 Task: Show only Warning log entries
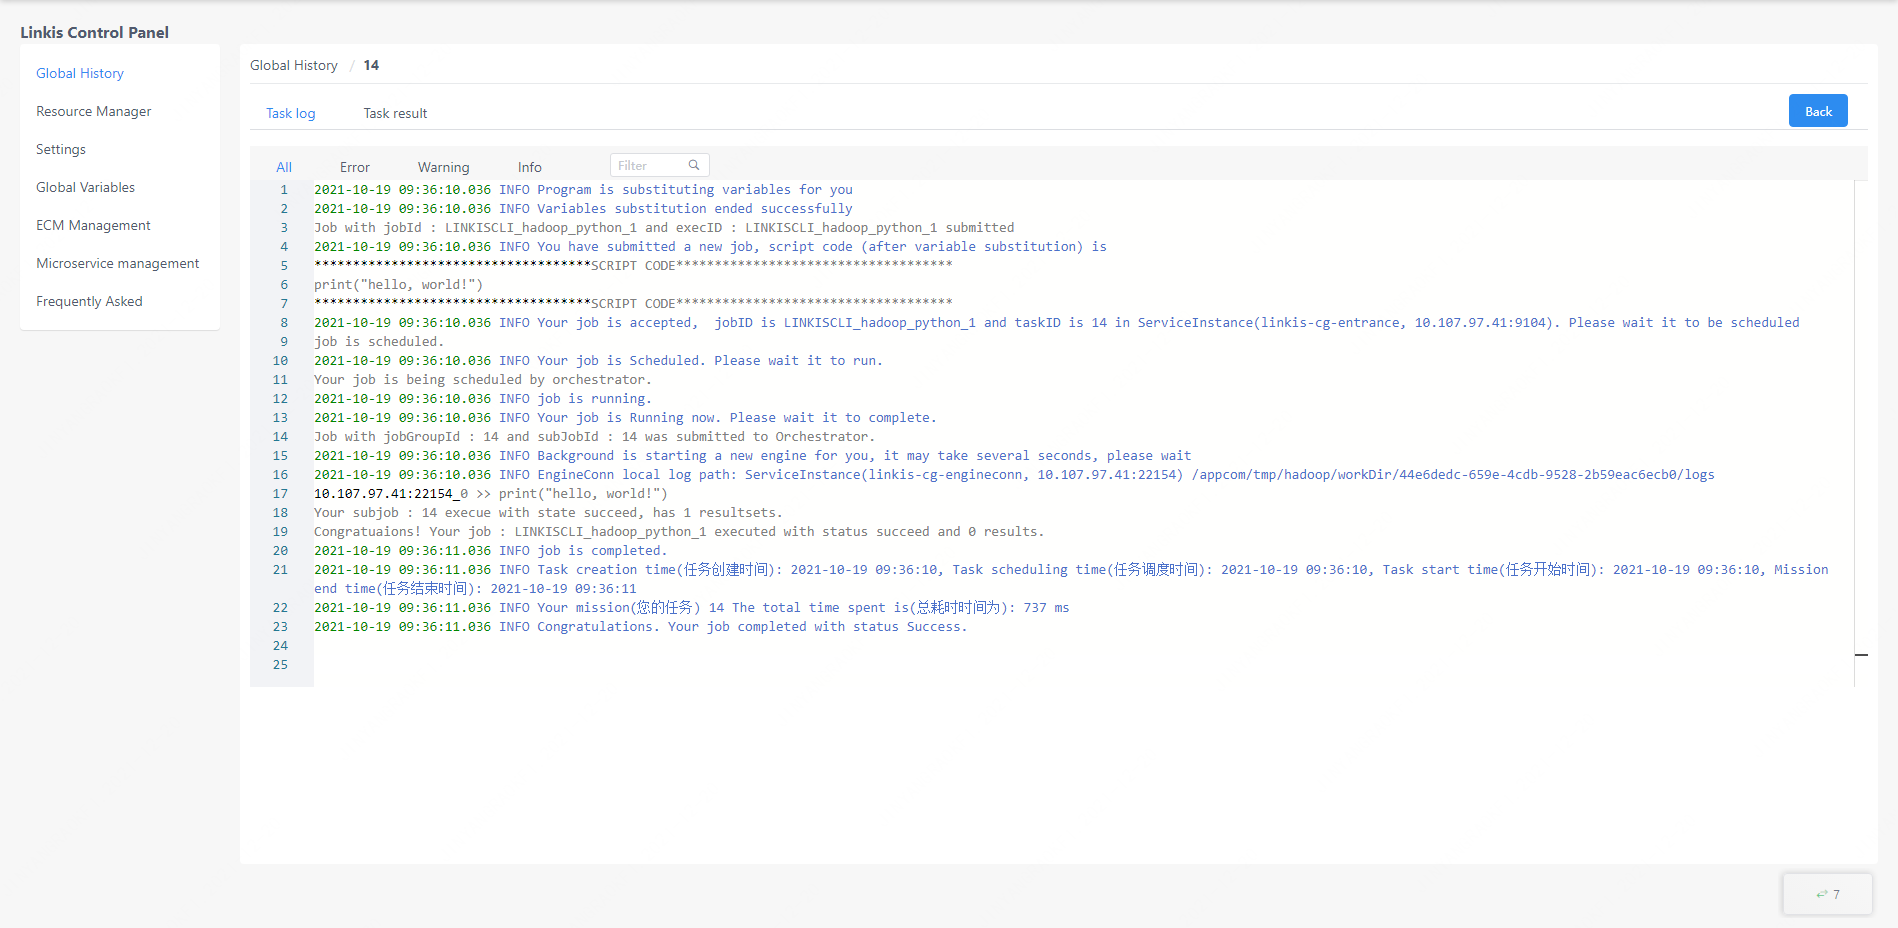(443, 167)
